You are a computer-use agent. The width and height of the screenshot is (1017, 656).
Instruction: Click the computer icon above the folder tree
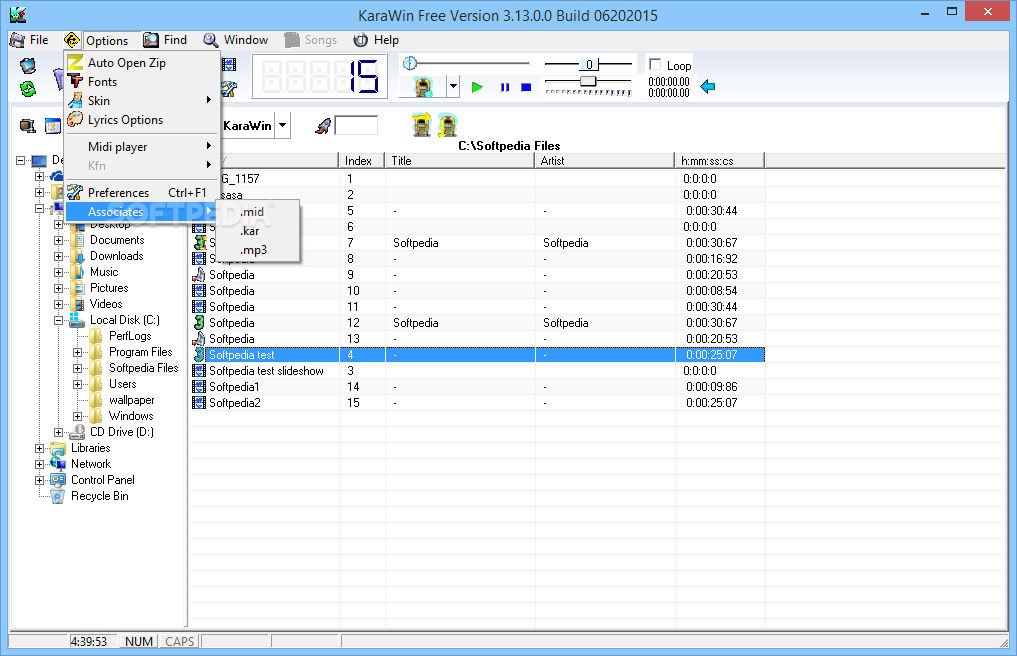(x=27, y=126)
